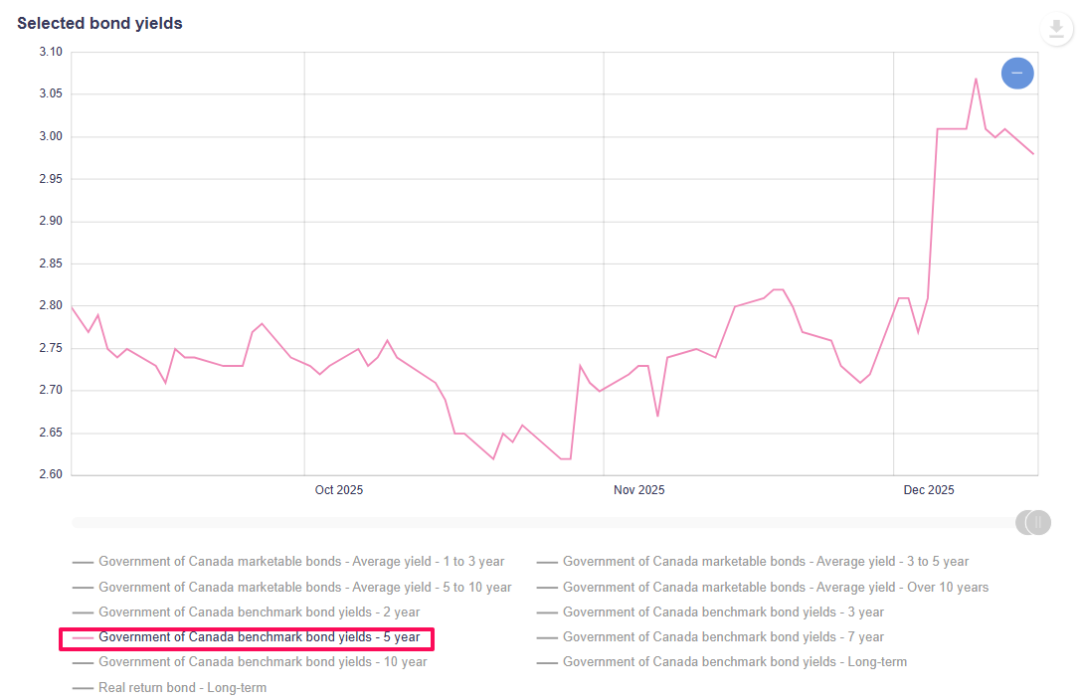The width and height of the screenshot is (1080, 700).
Task: Click the download chart icon
Action: tap(1056, 28)
